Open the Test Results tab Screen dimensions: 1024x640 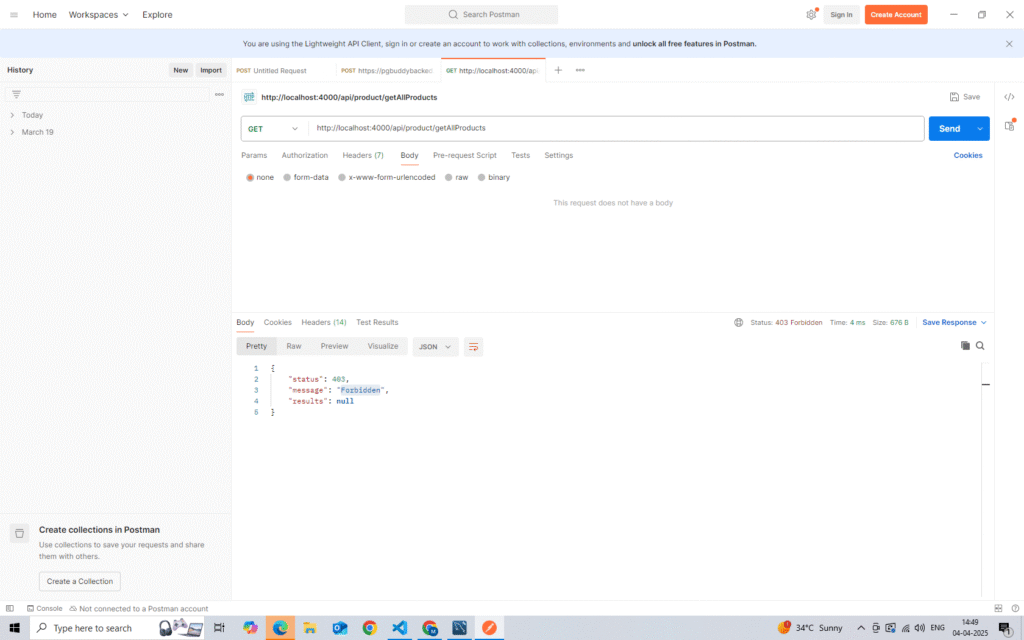(x=377, y=322)
